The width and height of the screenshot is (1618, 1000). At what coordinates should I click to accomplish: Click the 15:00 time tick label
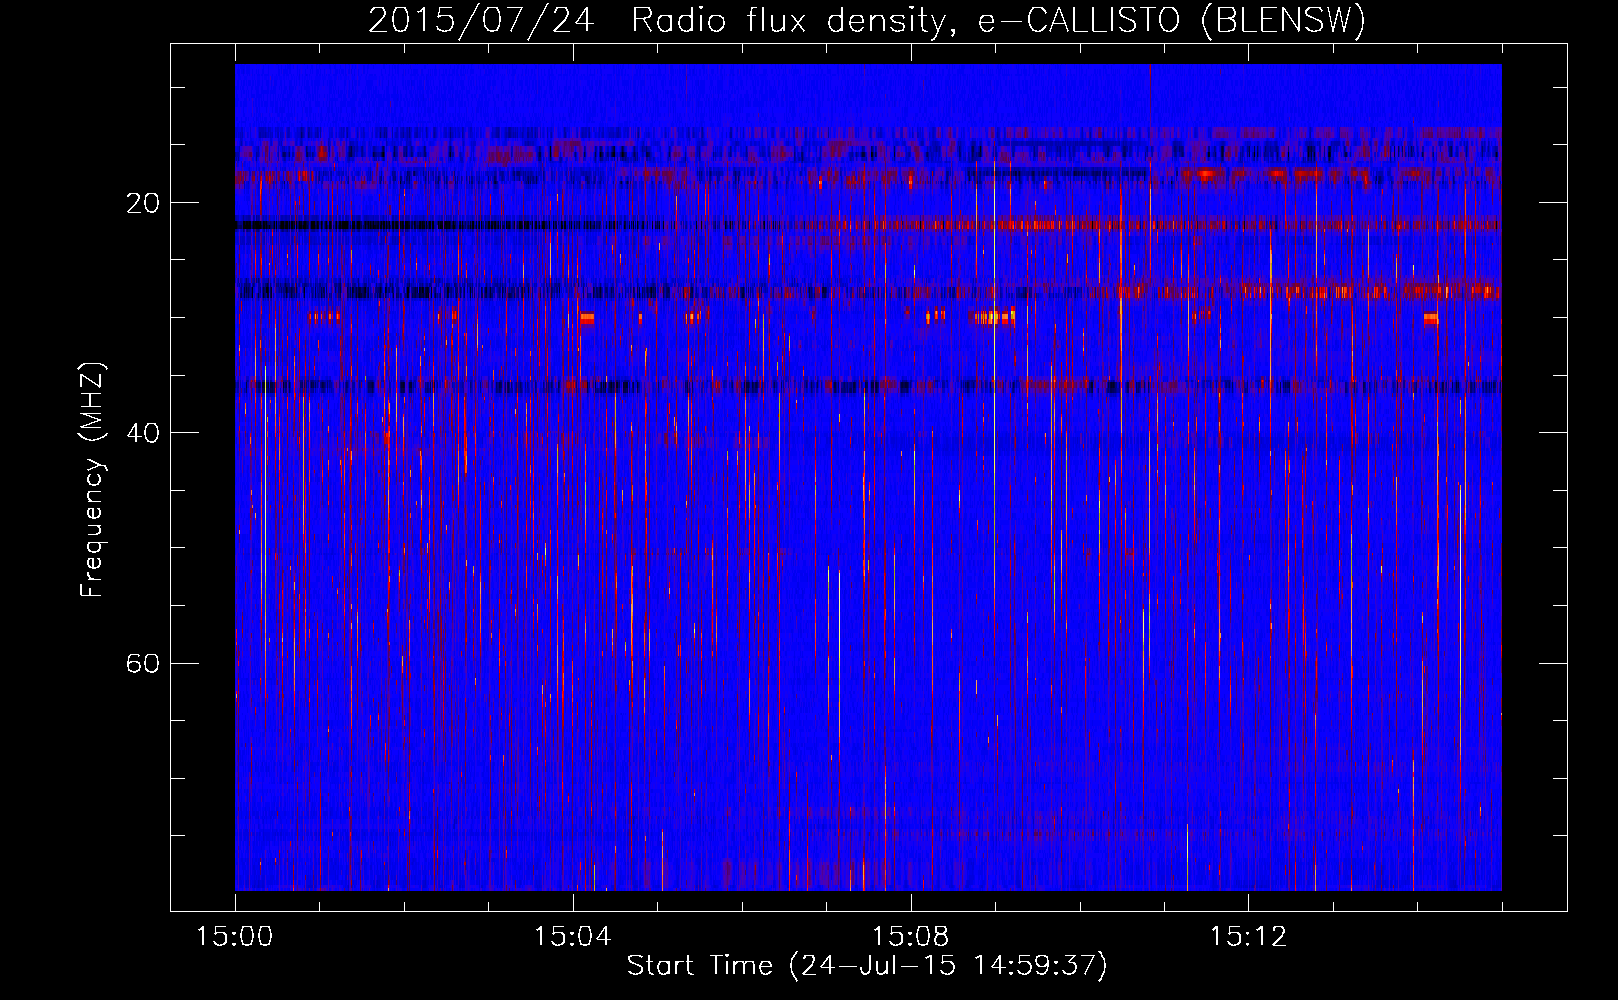[235, 936]
